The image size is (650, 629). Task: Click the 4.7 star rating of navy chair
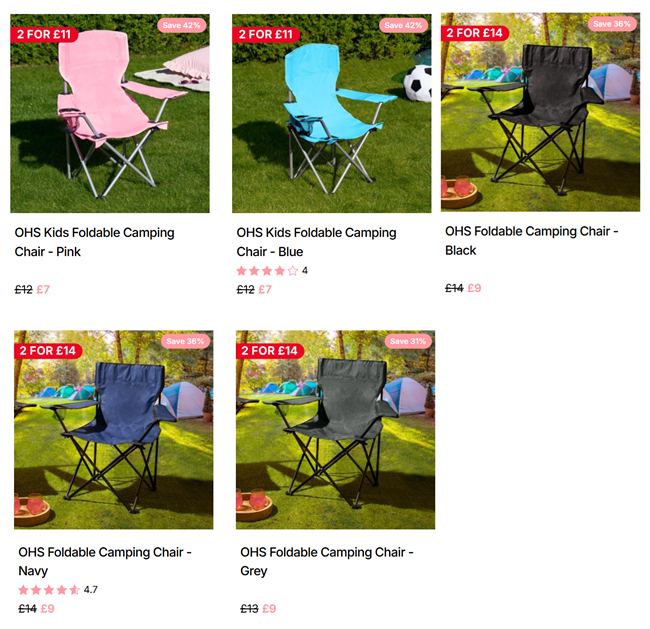pos(58,590)
